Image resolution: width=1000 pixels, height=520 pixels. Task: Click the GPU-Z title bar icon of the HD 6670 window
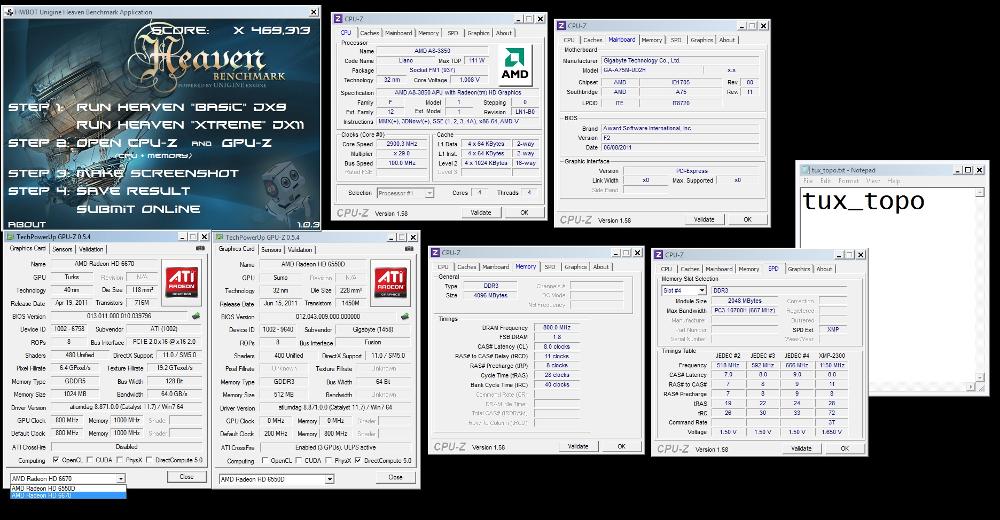coord(10,237)
